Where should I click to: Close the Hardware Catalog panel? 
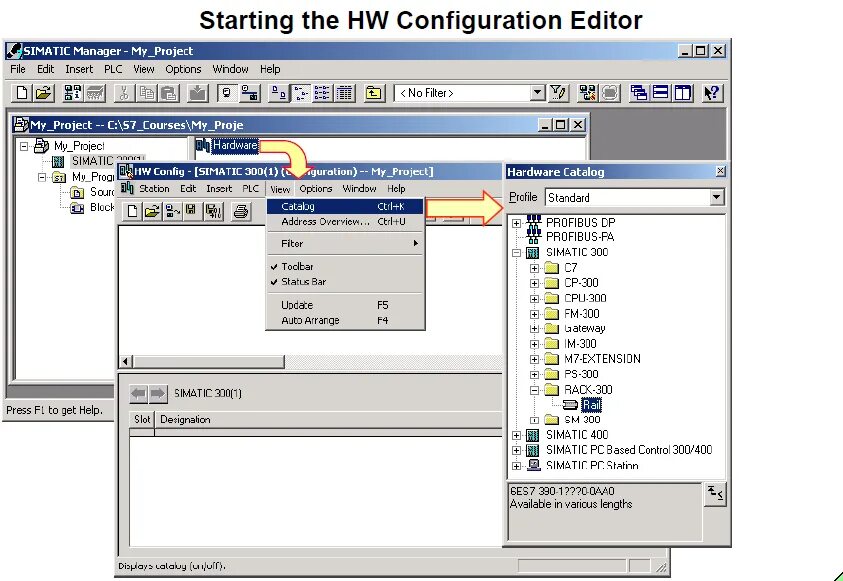(x=720, y=171)
